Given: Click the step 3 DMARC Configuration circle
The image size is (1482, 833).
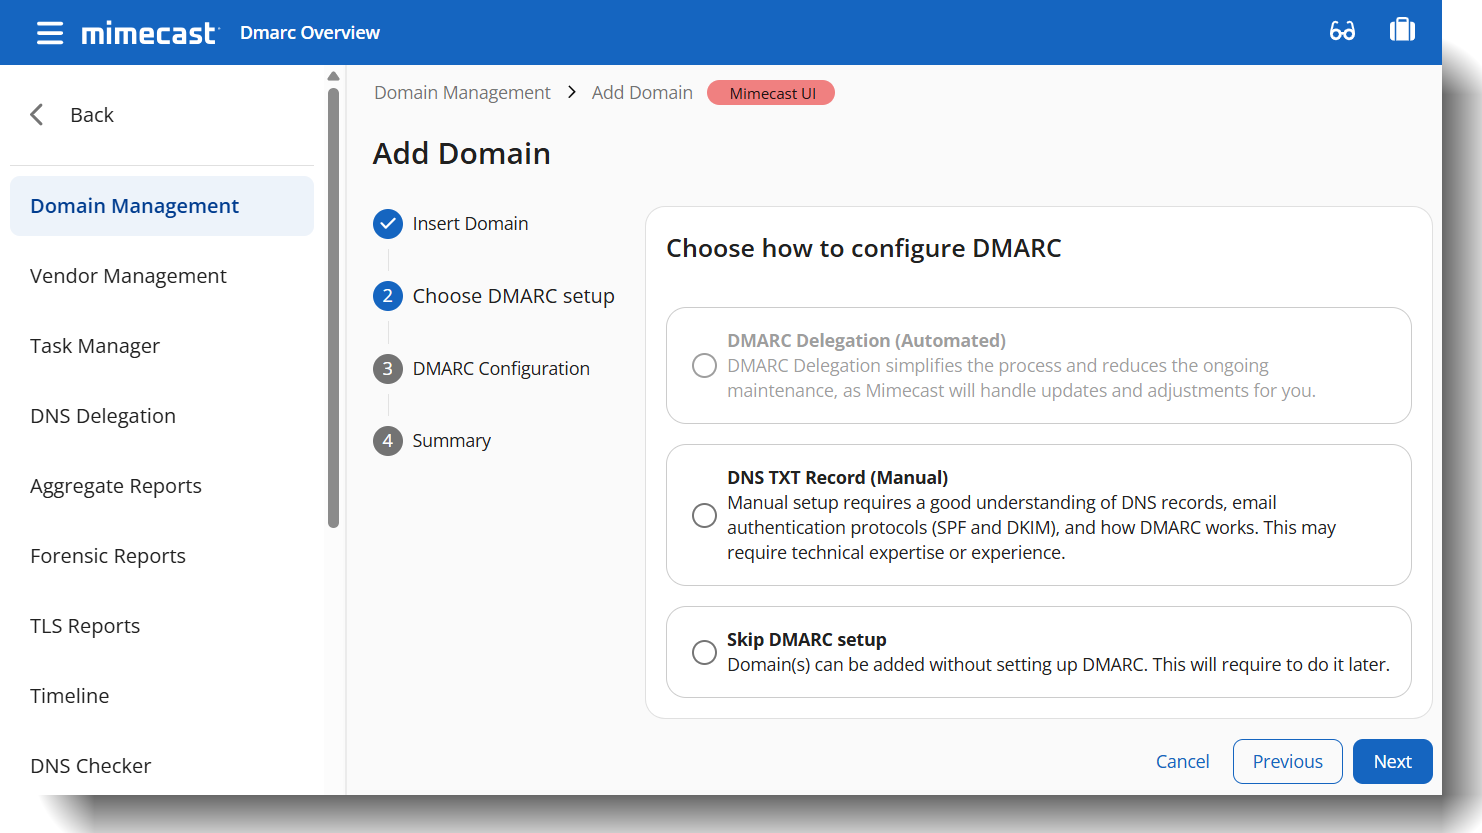Looking at the screenshot, I should [388, 369].
